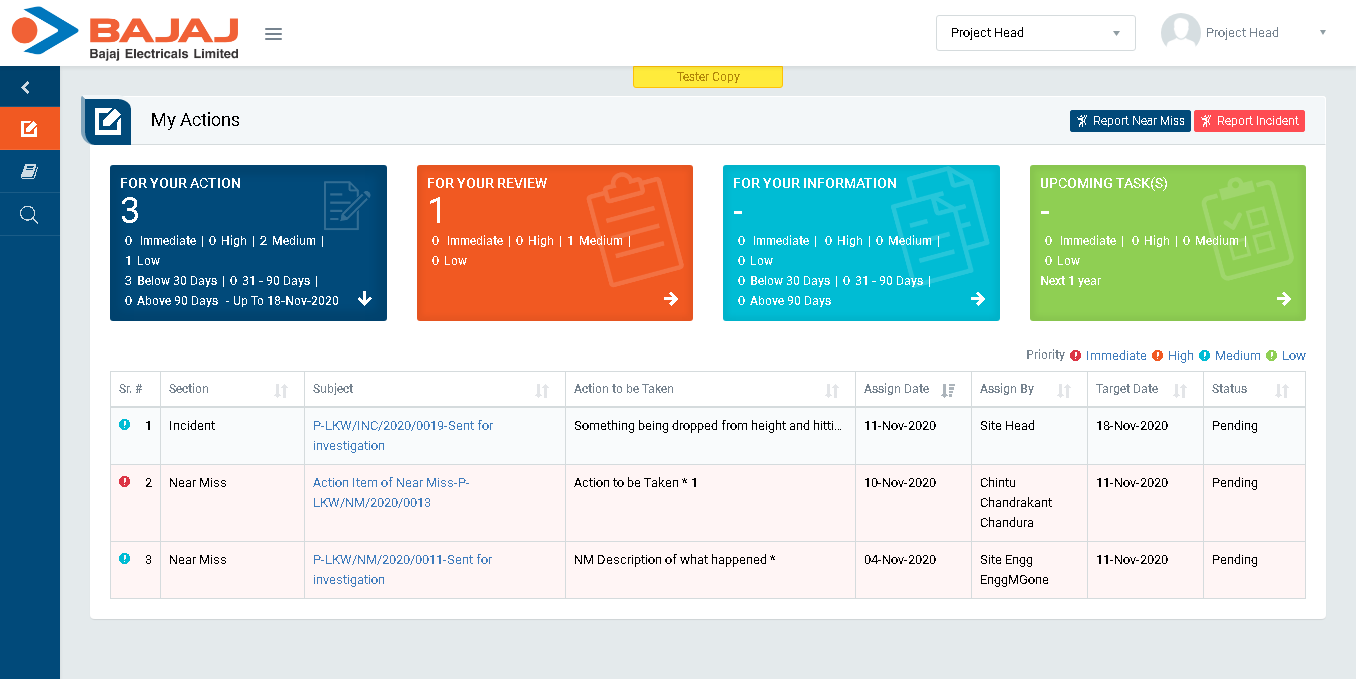
Task: Open the book icon in sidebar
Action: tap(29, 172)
